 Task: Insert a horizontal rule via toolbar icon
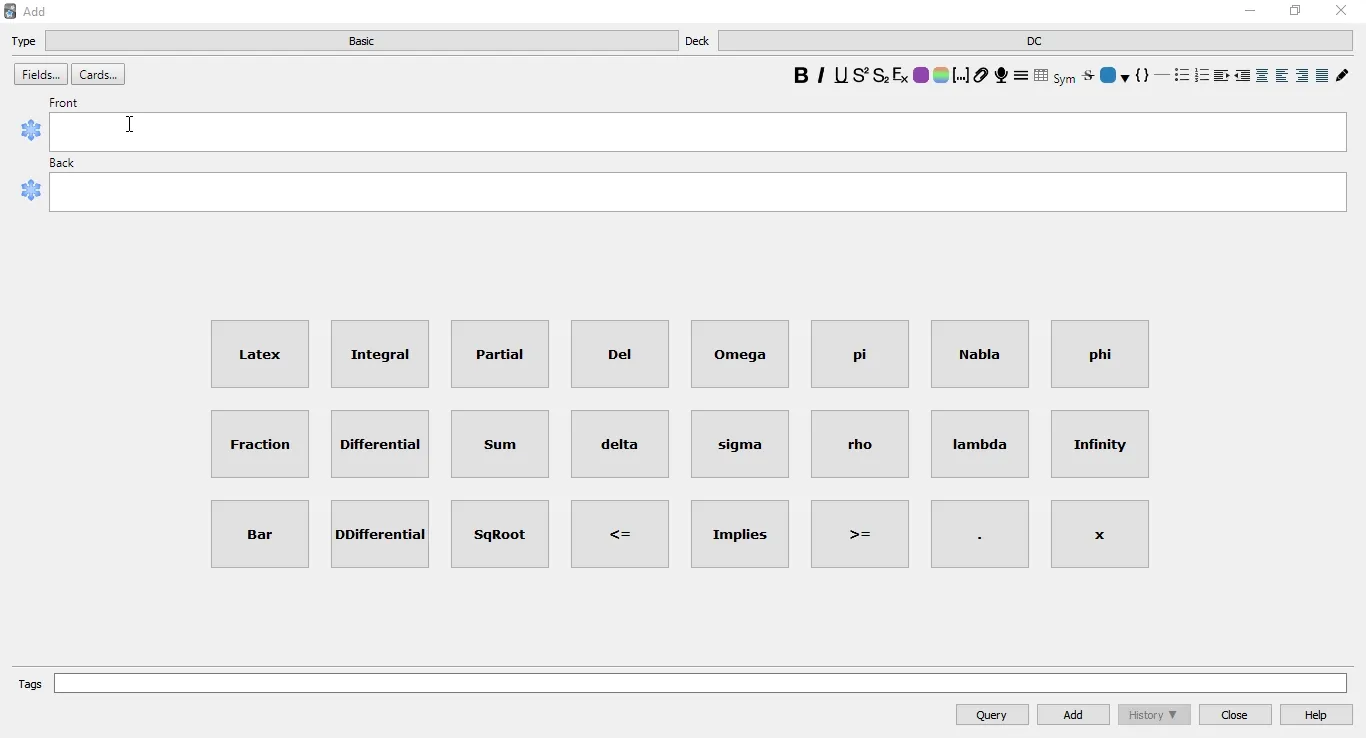pyautogui.click(x=1162, y=76)
